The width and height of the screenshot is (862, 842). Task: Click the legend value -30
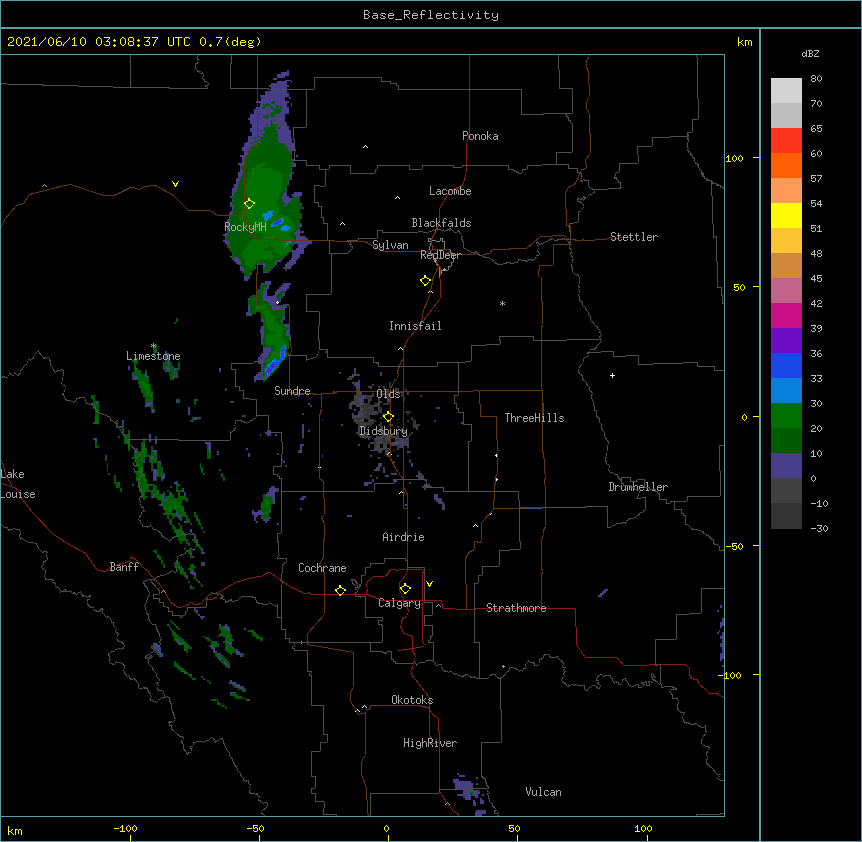point(819,528)
